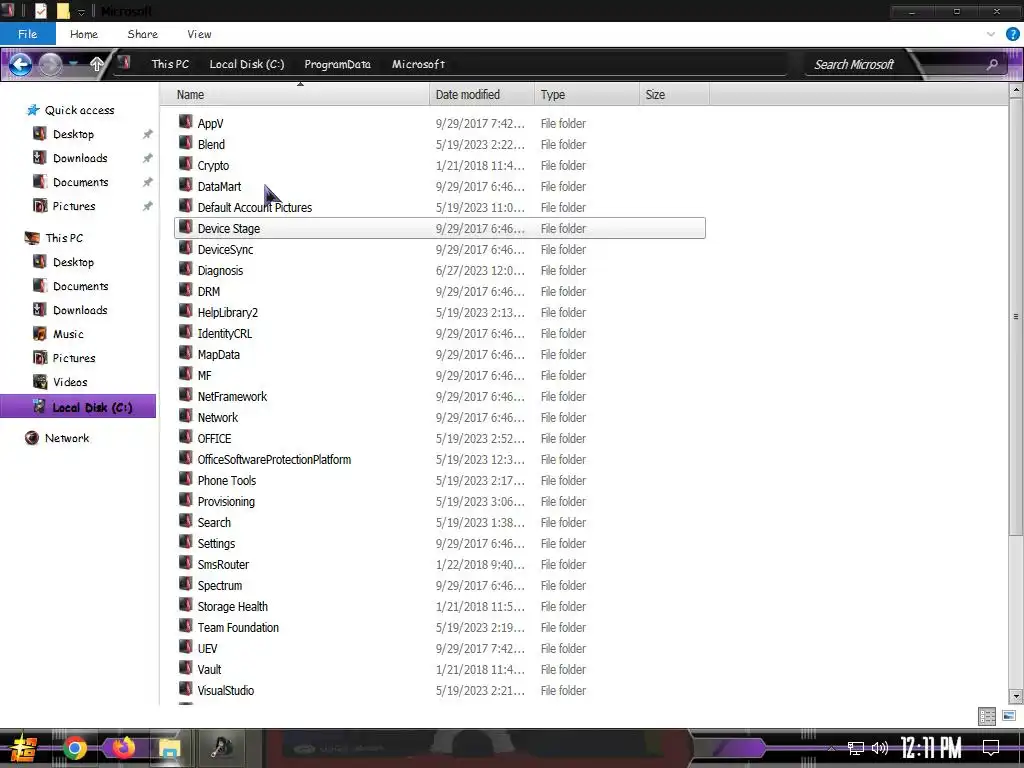Click the Diagnosis folder icon
Image resolution: width=1024 pixels, height=768 pixels.
185,269
